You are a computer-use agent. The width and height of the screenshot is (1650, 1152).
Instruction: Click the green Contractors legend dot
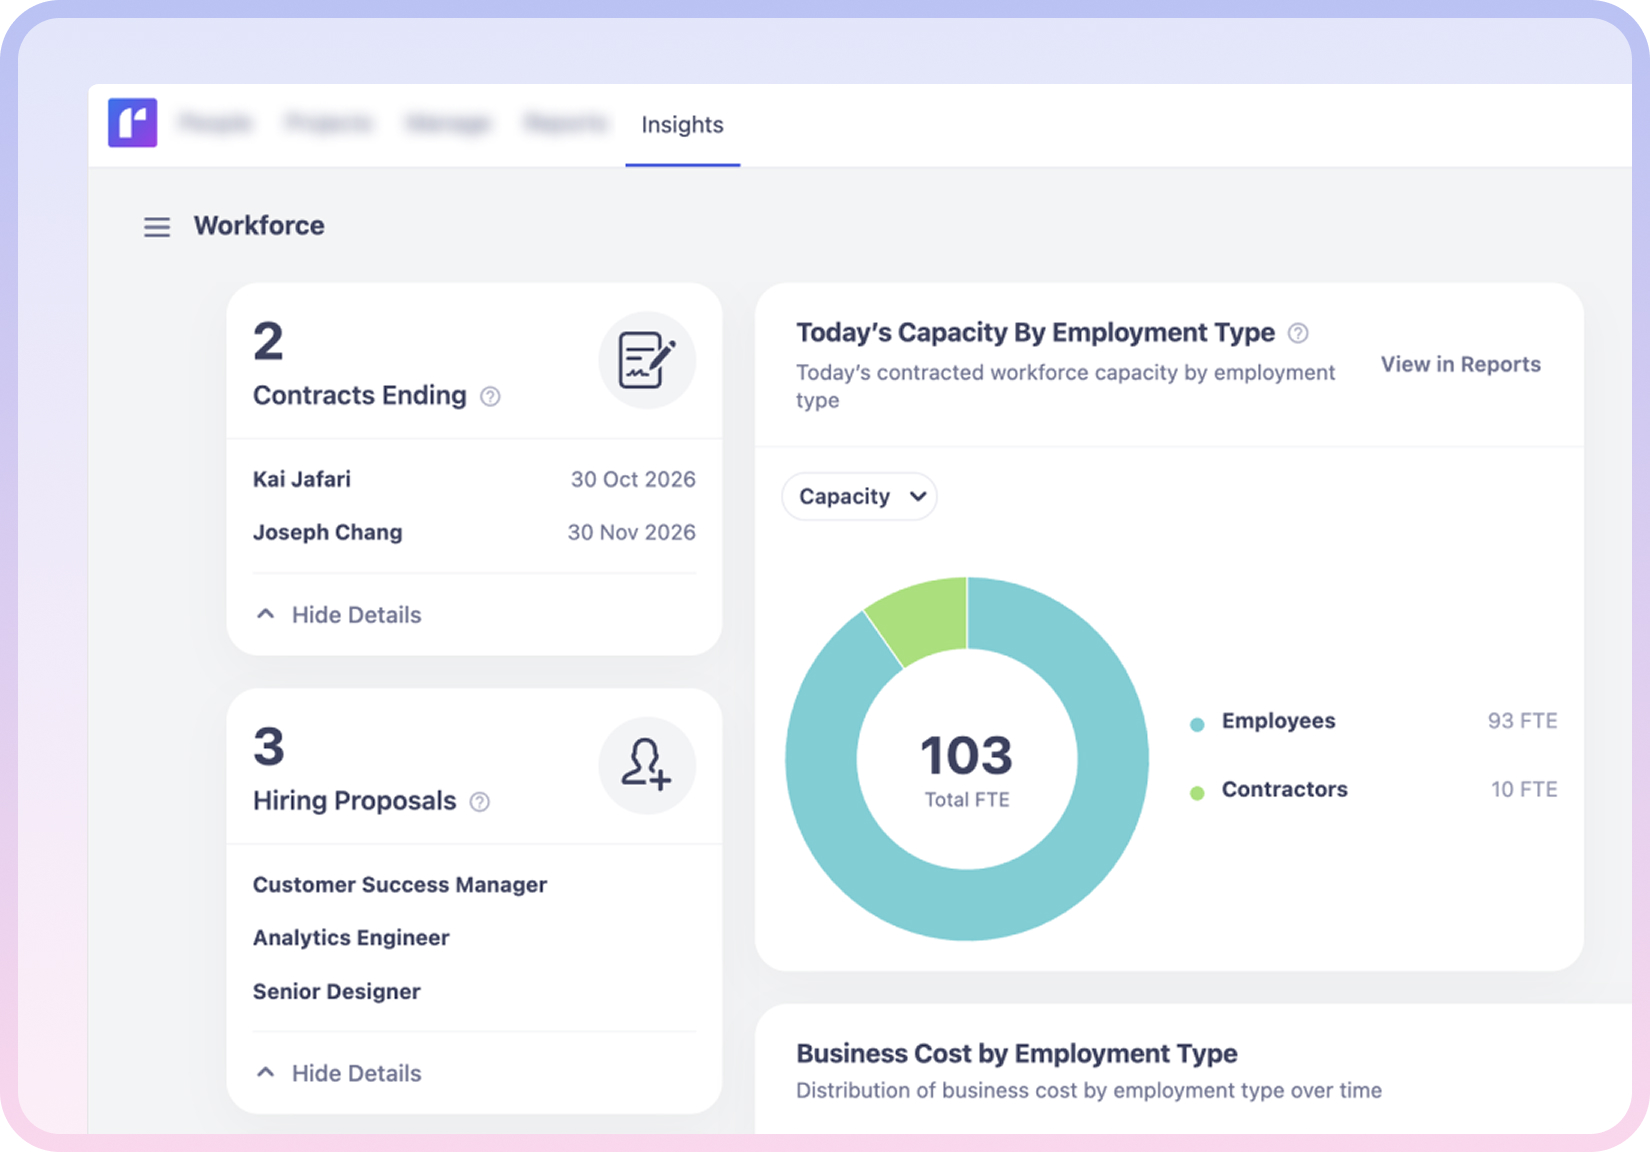tap(1197, 793)
